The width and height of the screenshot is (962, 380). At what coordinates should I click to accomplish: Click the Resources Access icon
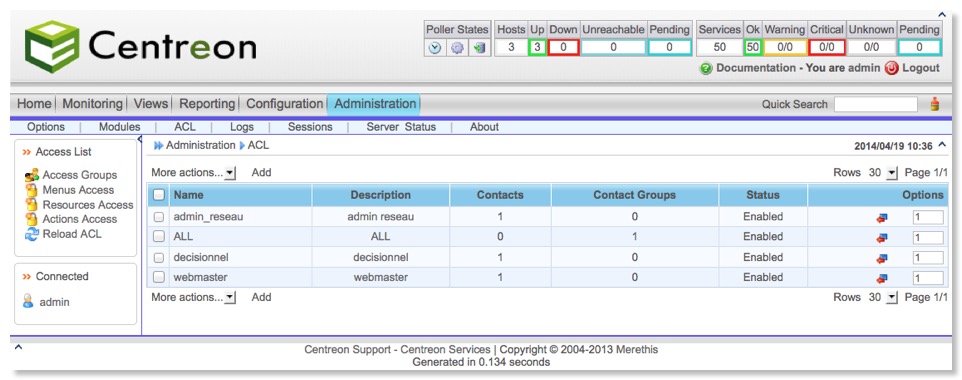pyautogui.click(x=31, y=204)
